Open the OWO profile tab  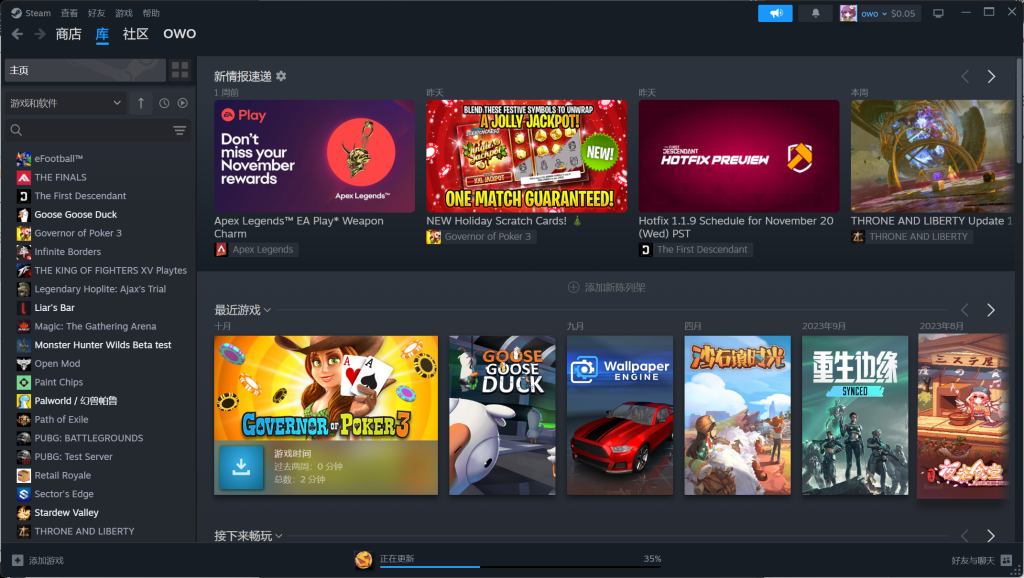(x=180, y=34)
